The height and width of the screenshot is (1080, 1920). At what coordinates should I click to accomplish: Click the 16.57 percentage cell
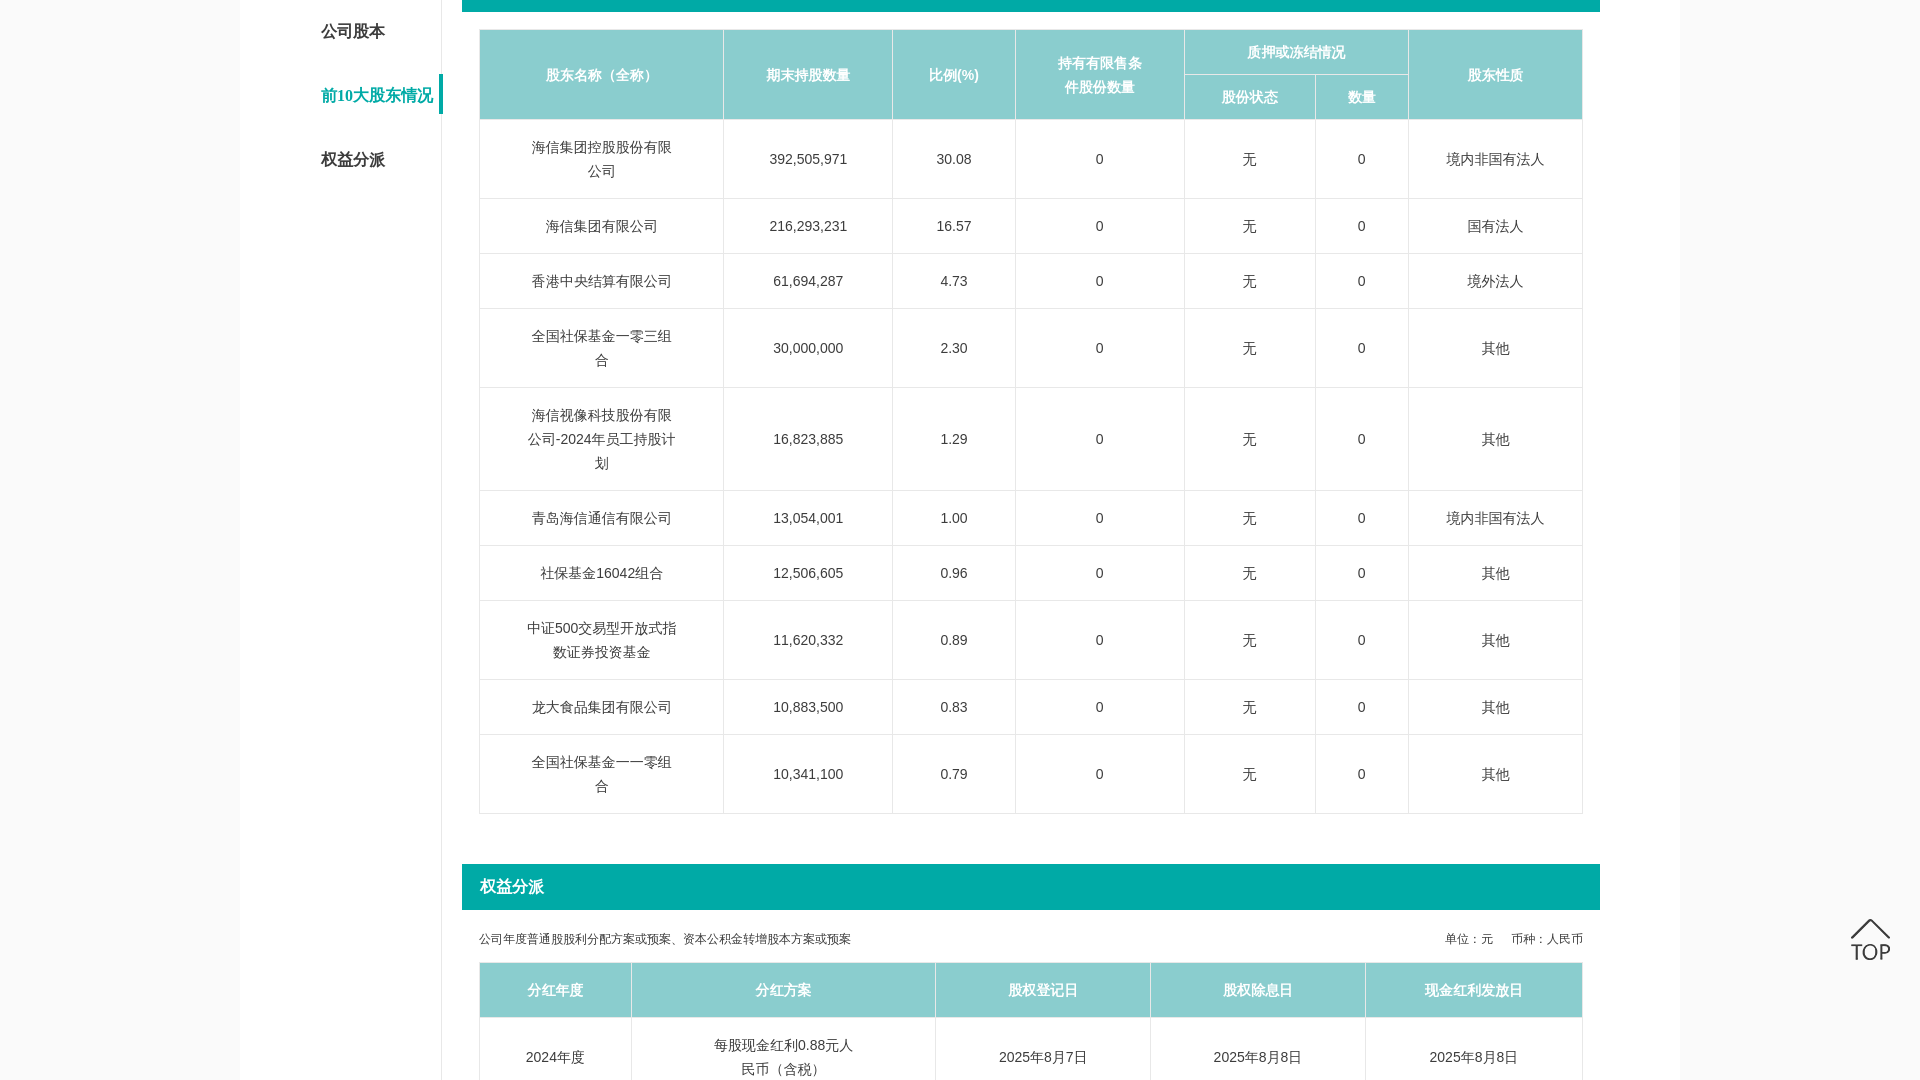[x=954, y=226]
